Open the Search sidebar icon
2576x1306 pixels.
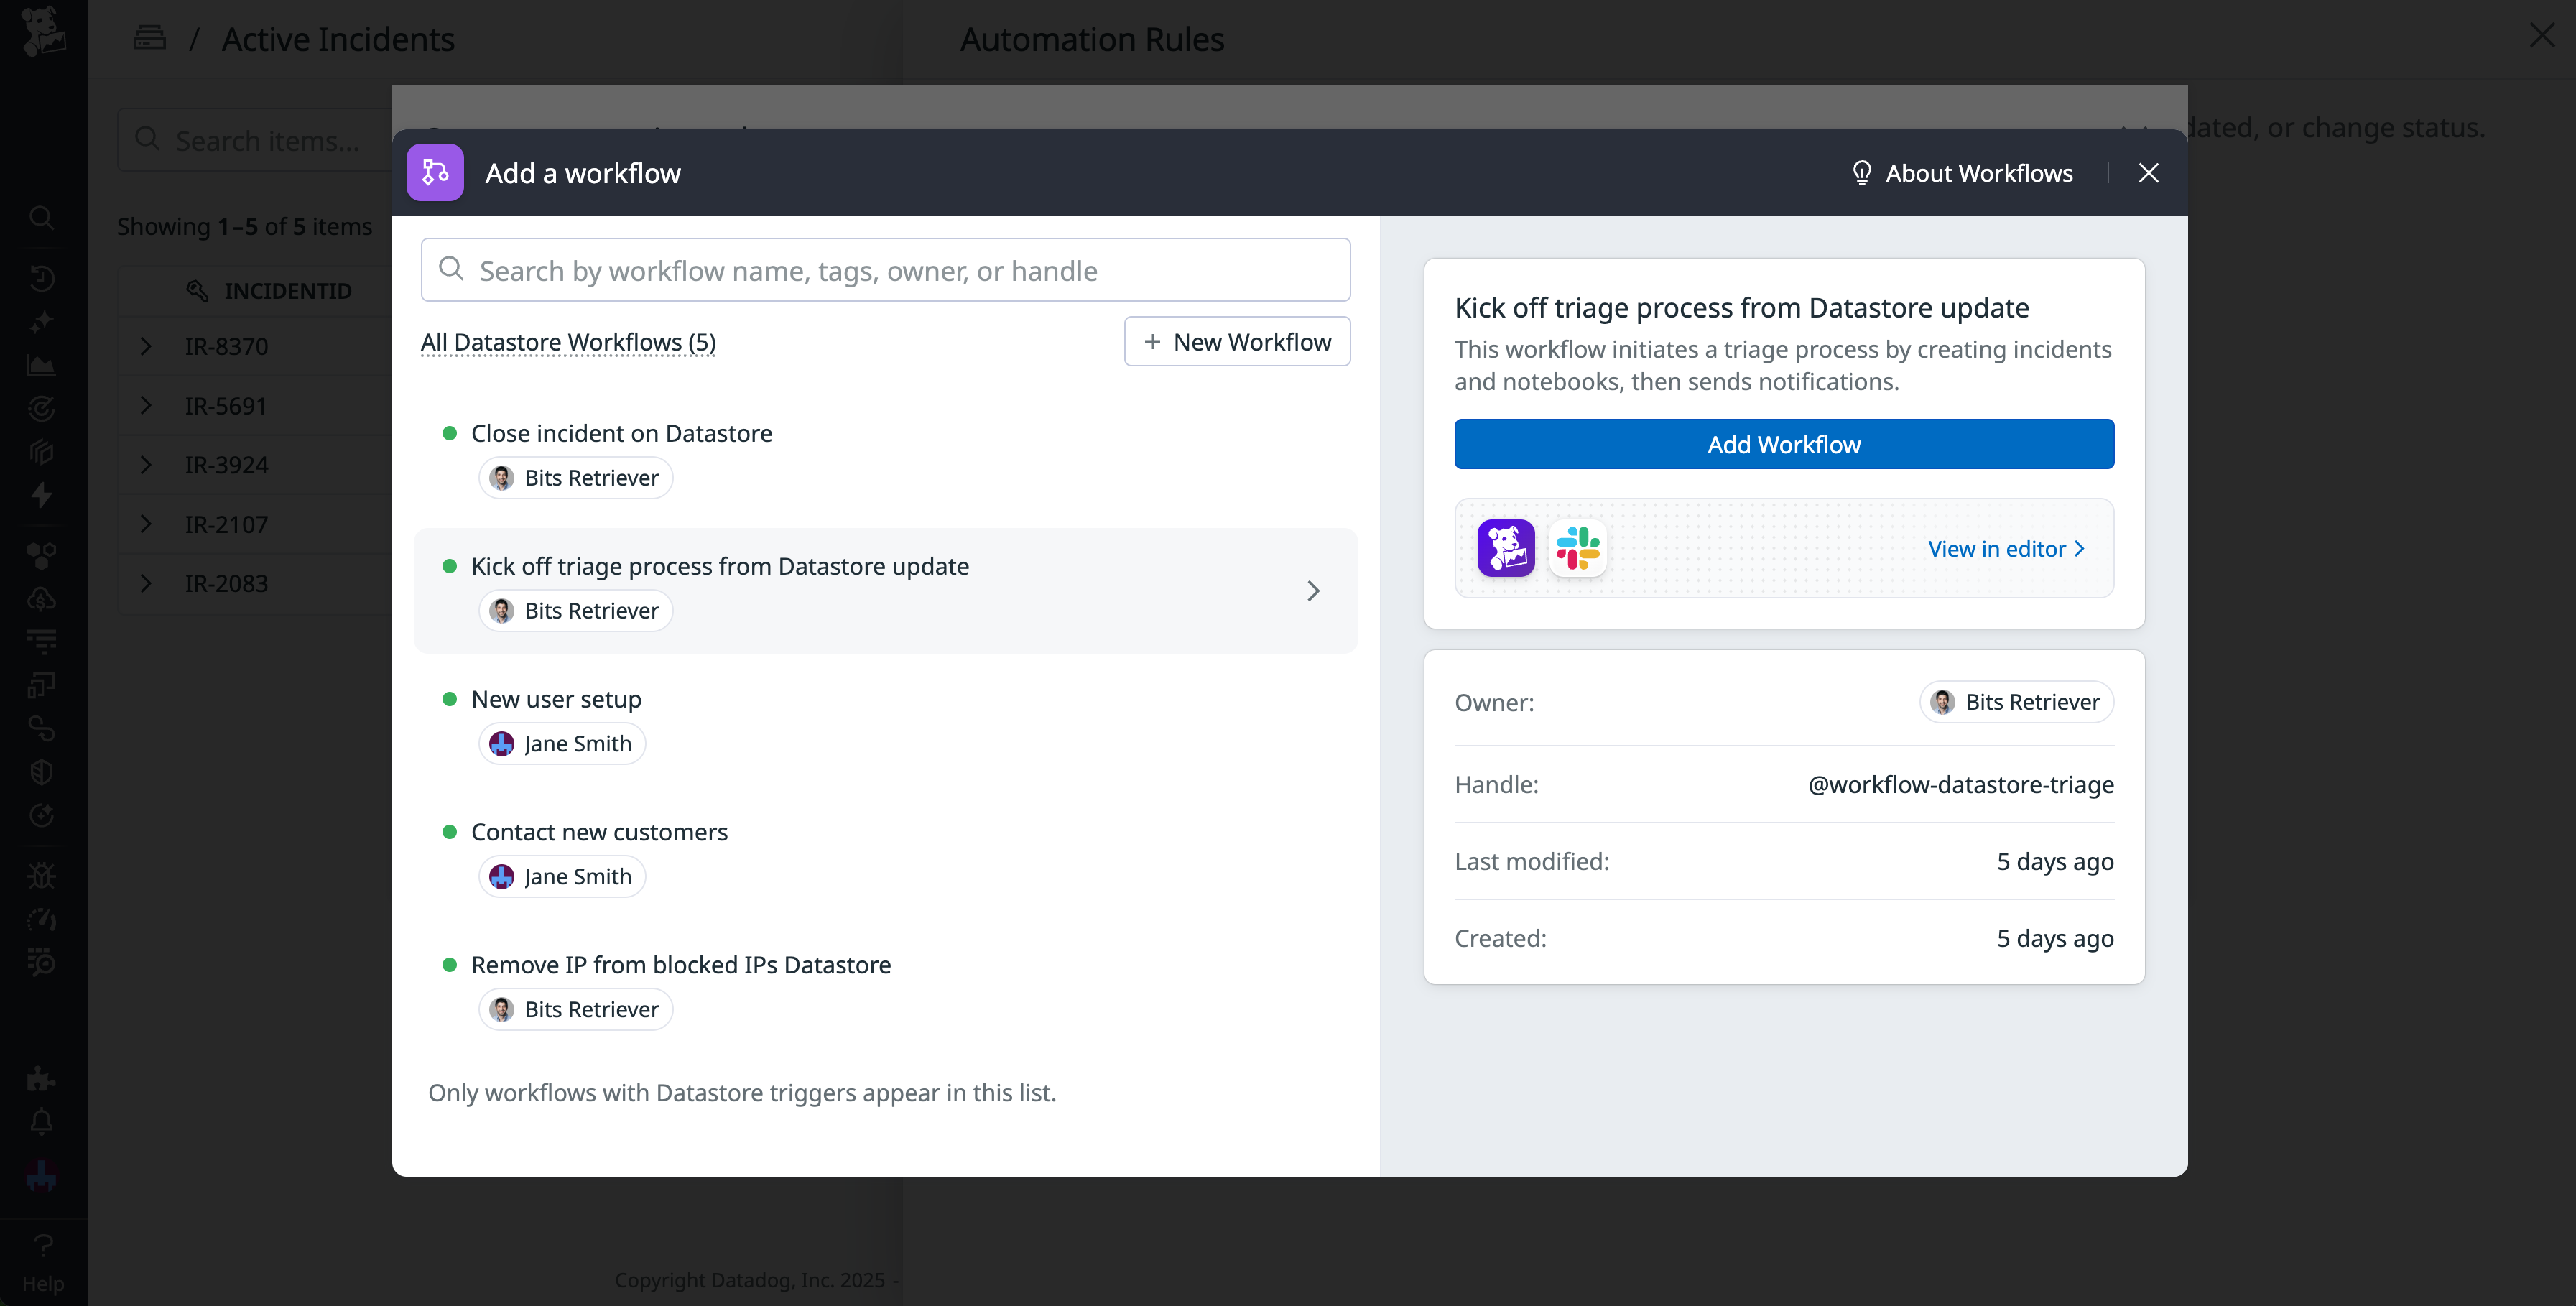coord(42,218)
